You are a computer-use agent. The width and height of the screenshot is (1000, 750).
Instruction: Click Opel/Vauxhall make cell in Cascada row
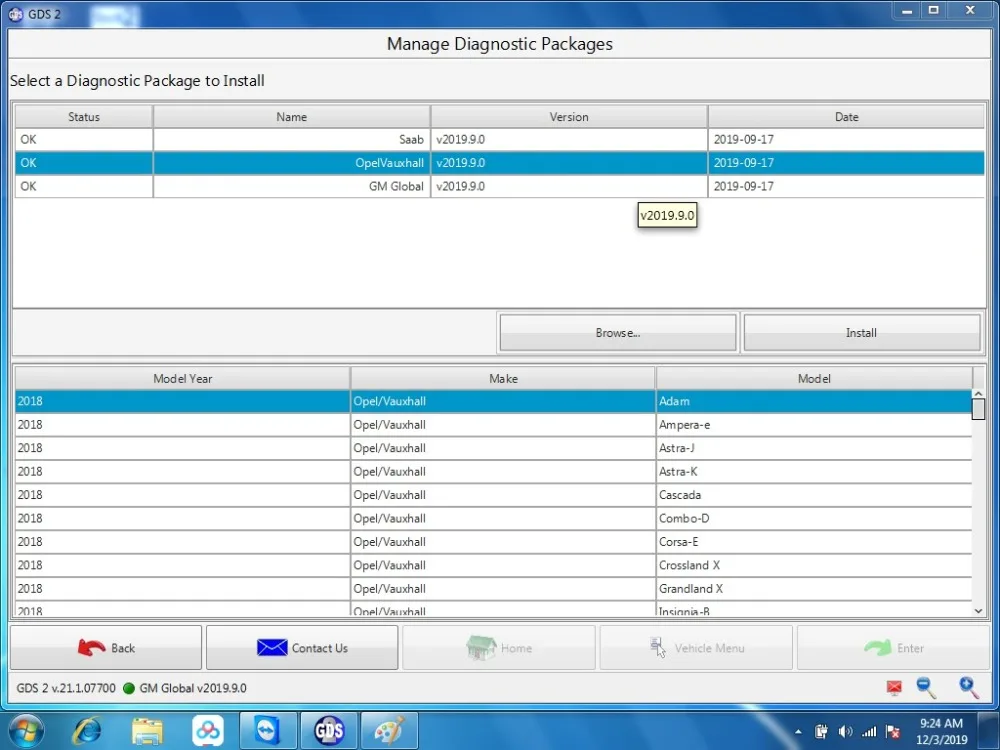[x=503, y=495]
